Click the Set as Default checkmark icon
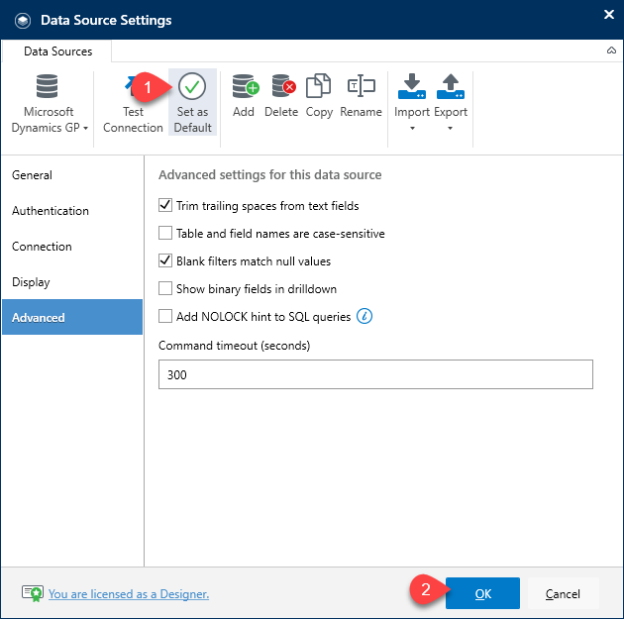The width and height of the screenshot is (624, 619). [x=192, y=86]
